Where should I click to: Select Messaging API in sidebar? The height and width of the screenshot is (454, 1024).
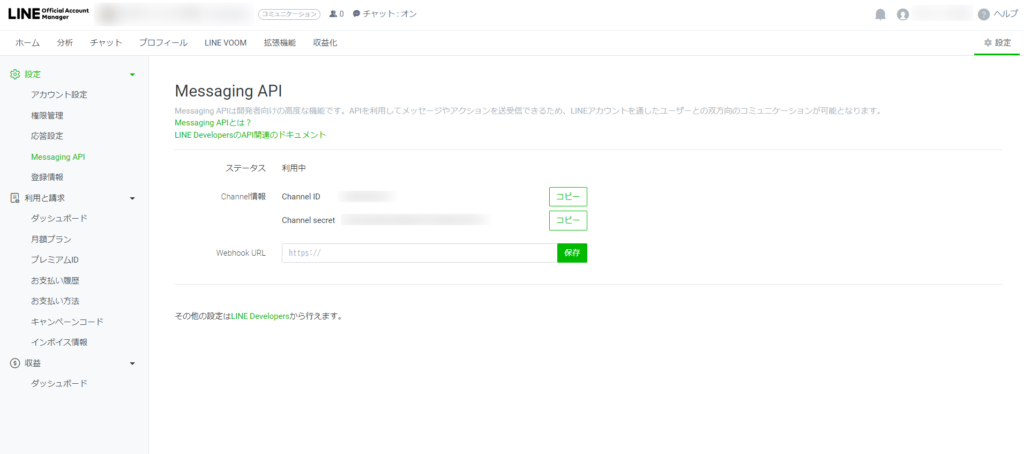tap(58, 157)
